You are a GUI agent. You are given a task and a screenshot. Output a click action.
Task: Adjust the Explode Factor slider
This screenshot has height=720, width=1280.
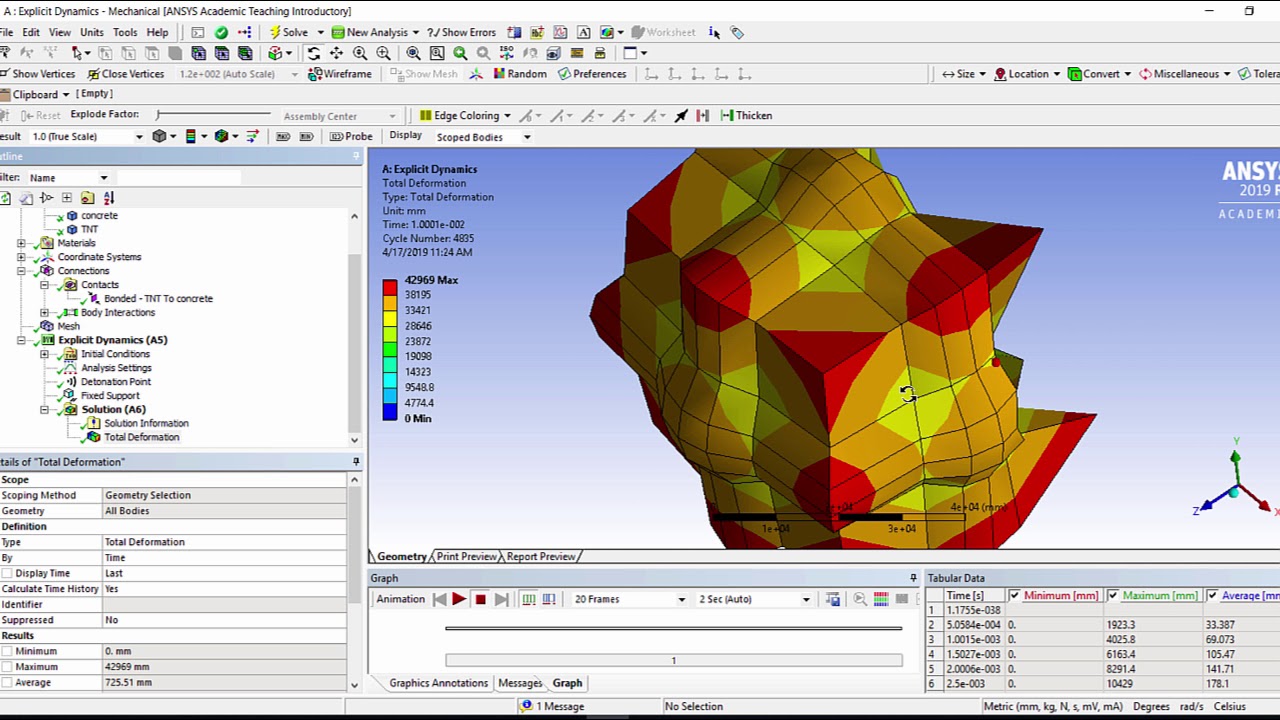point(213,115)
